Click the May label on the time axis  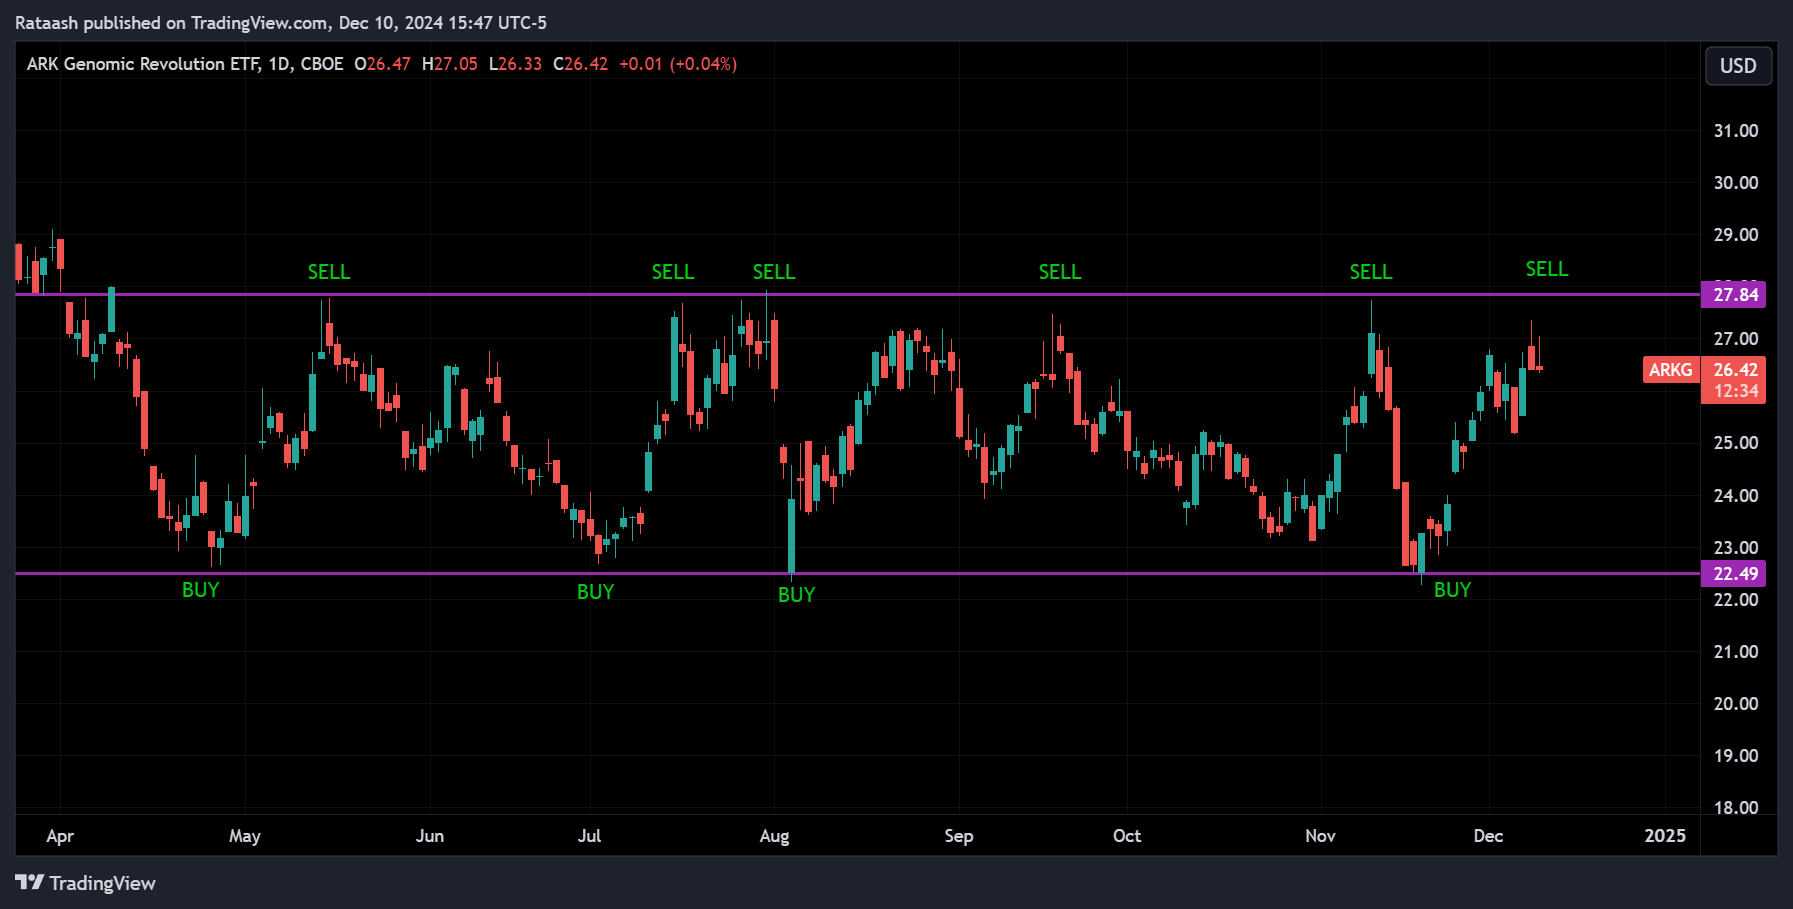tap(245, 836)
